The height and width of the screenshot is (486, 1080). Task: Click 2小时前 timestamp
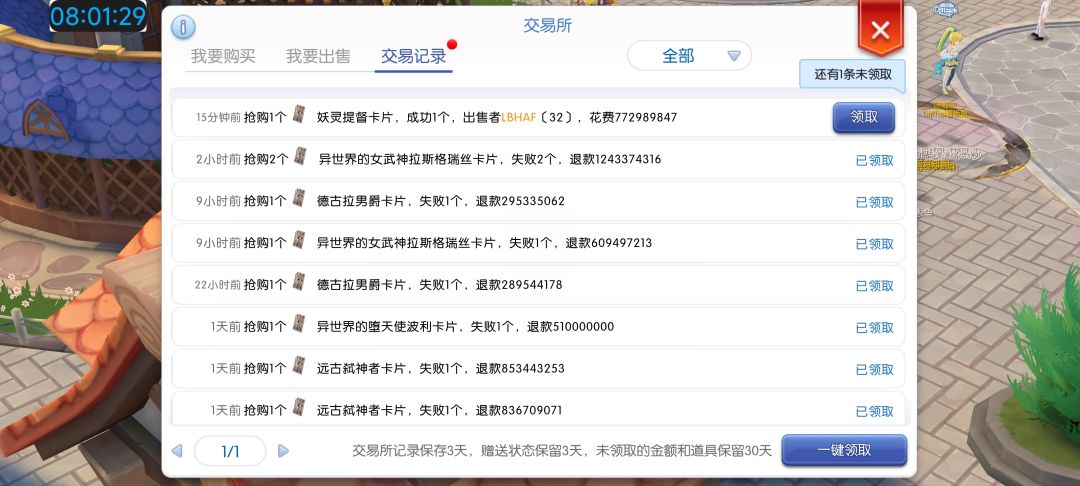click(x=218, y=160)
